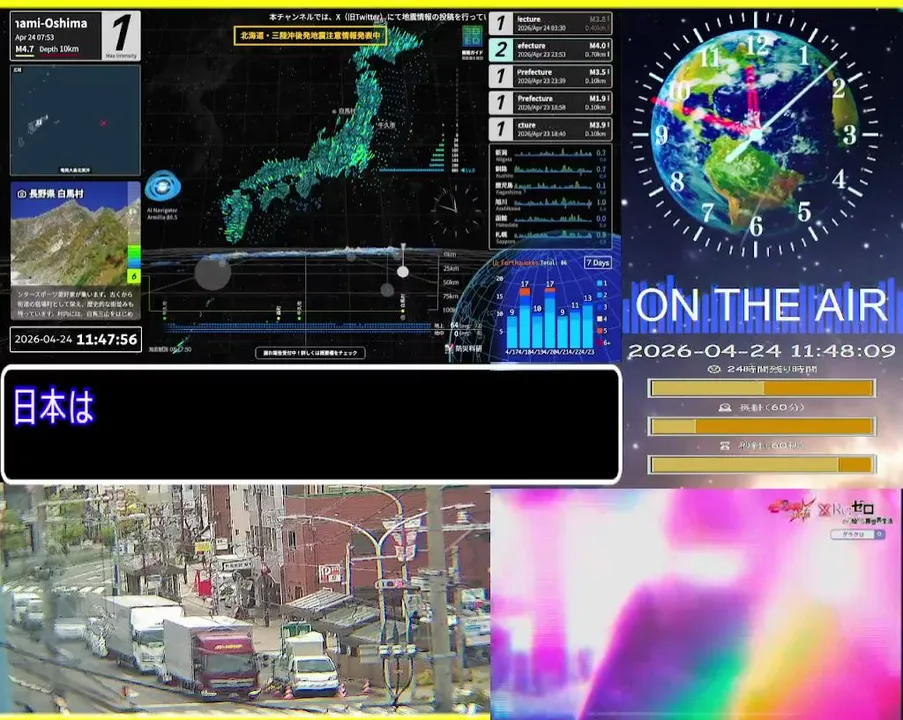Click the 長野県 白馬村 location label

pos(56,194)
